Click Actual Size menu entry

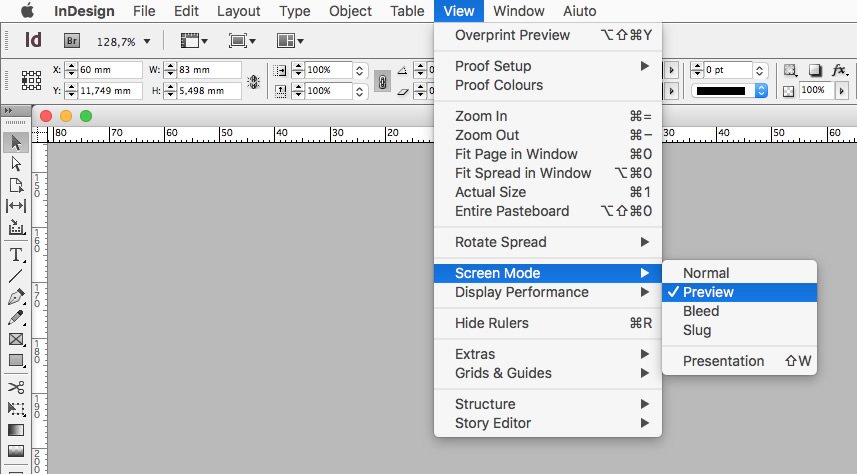click(548, 192)
